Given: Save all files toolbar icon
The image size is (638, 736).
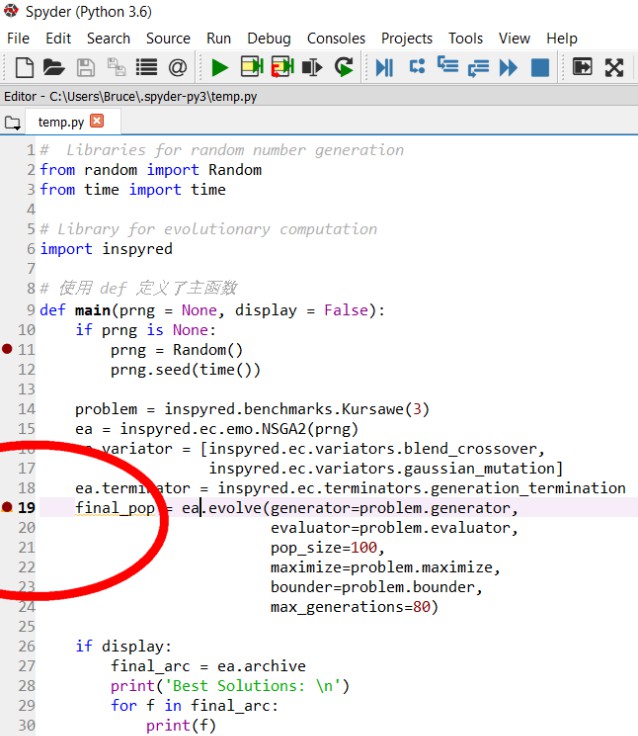Looking at the screenshot, I should [116, 67].
